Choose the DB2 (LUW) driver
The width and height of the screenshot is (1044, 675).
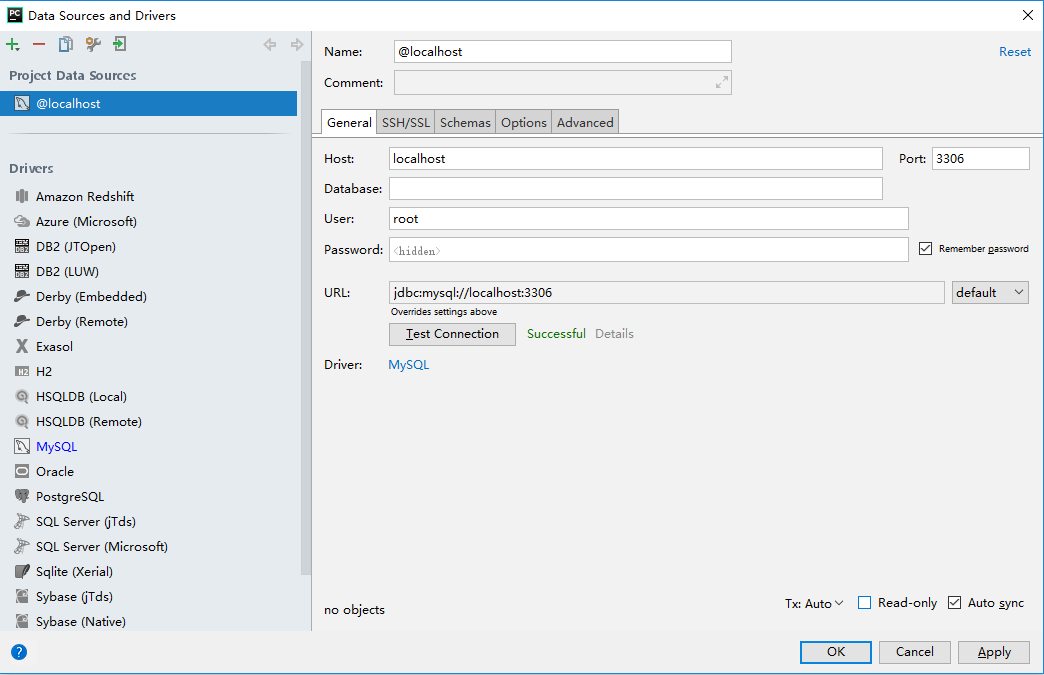(x=67, y=272)
